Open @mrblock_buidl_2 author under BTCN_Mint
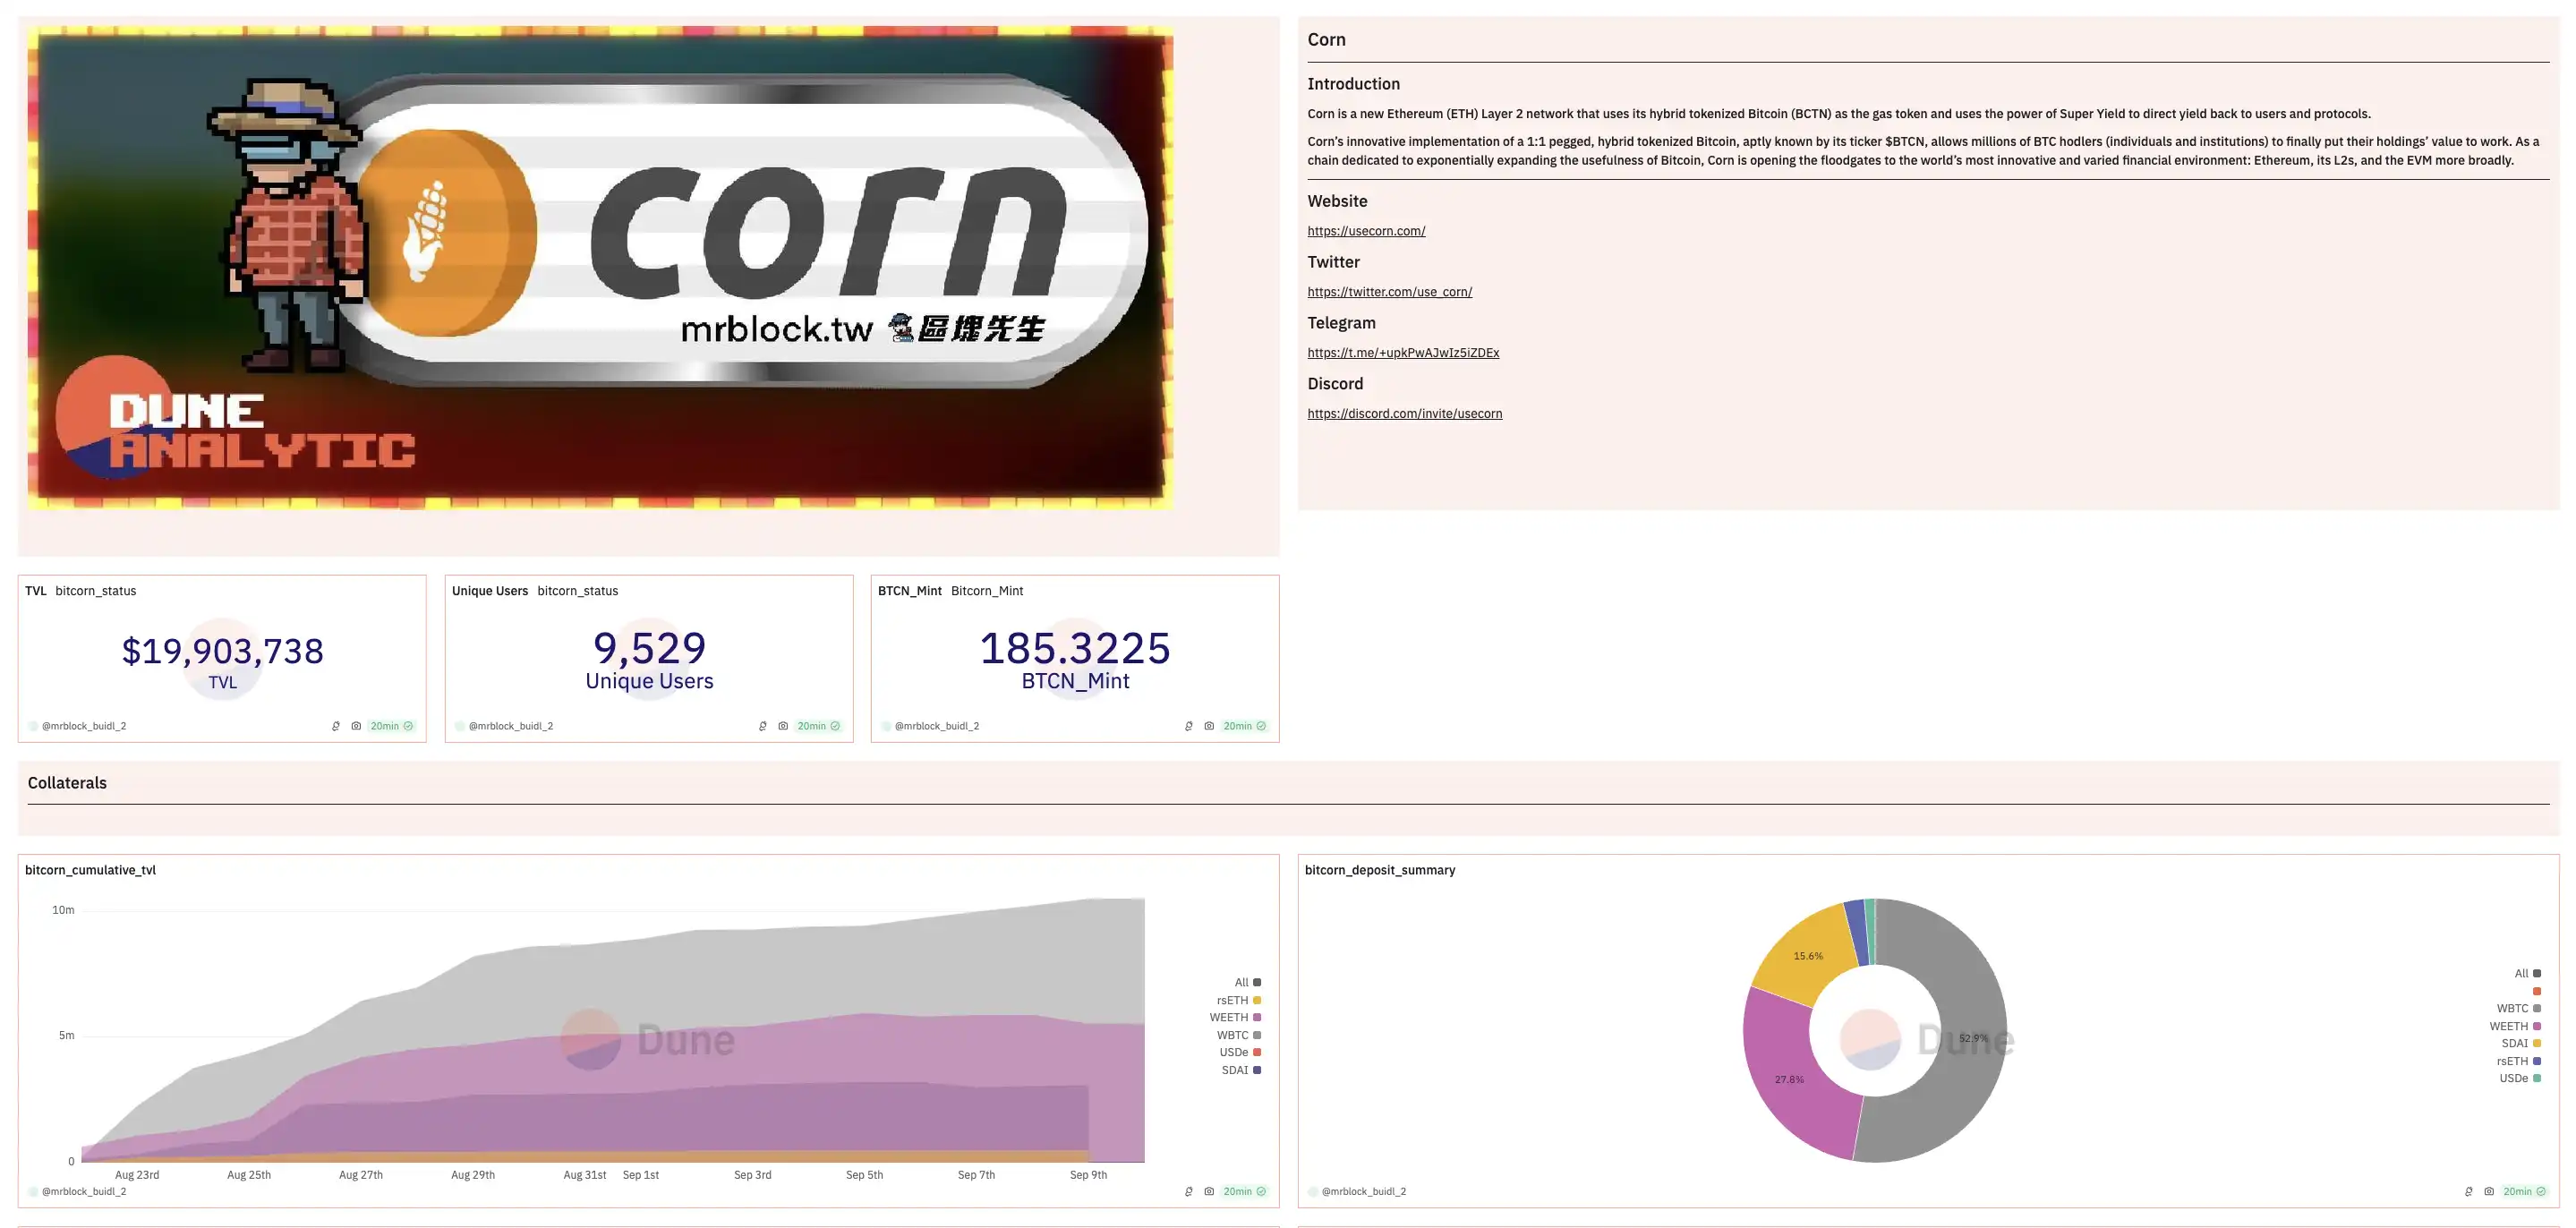 pyautogui.click(x=936, y=726)
